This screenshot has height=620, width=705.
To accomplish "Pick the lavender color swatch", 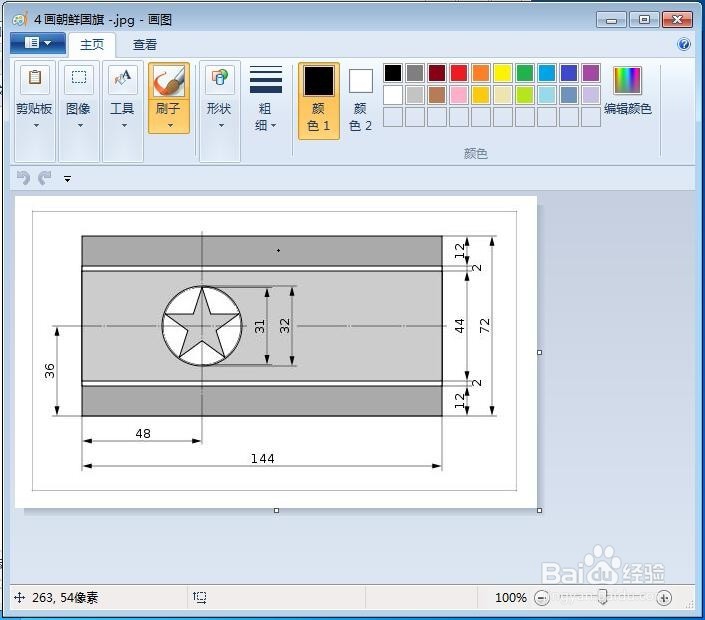I will coord(591,95).
